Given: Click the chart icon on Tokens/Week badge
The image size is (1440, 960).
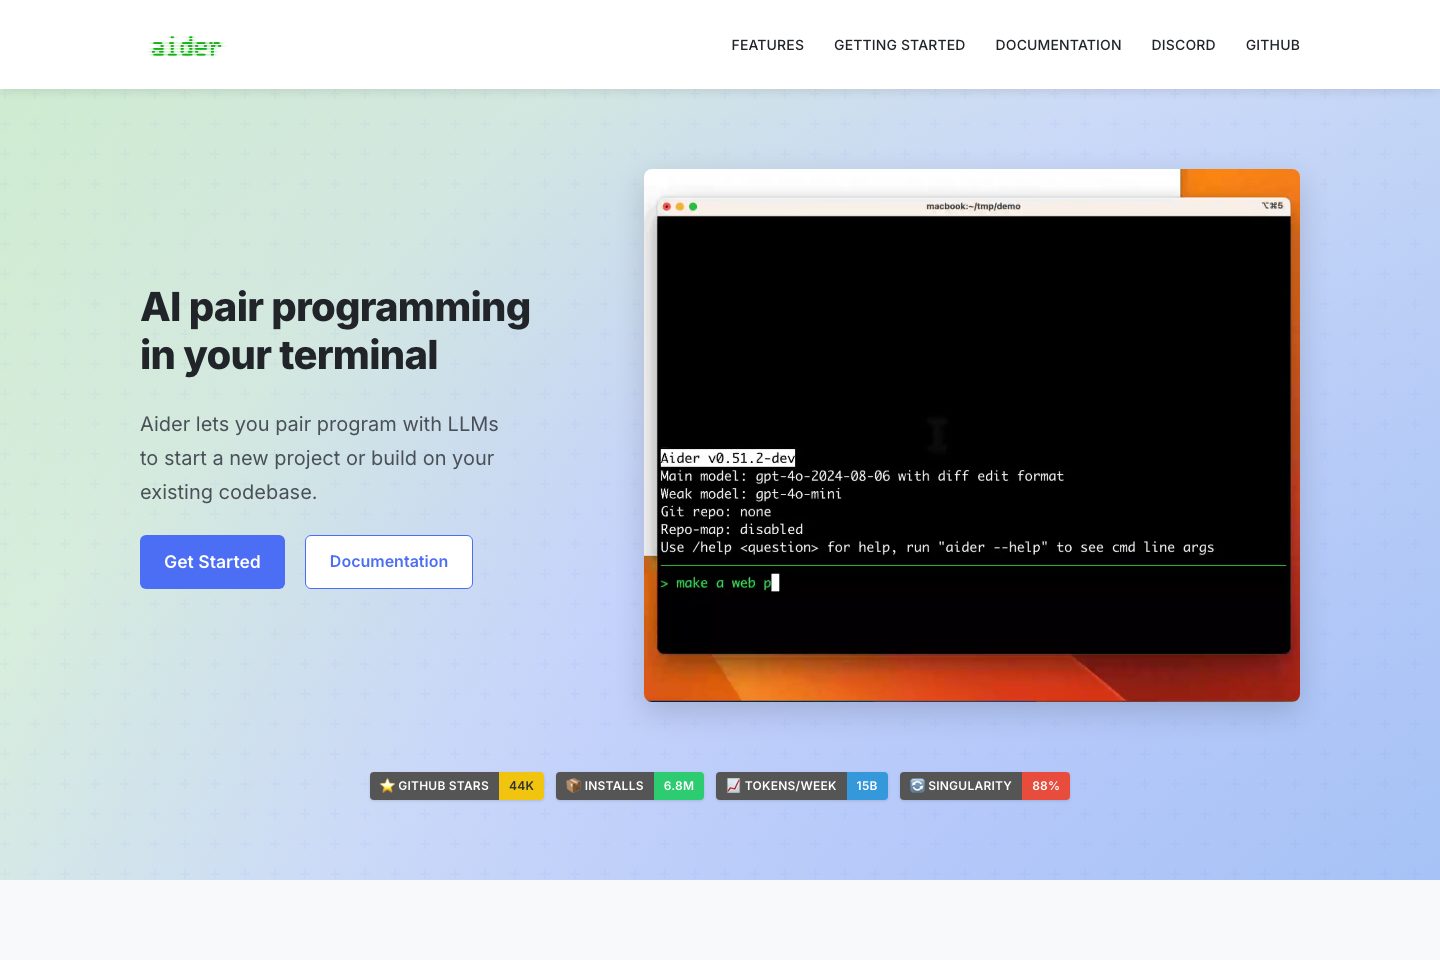Looking at the screenshot, I should [733, 786].
